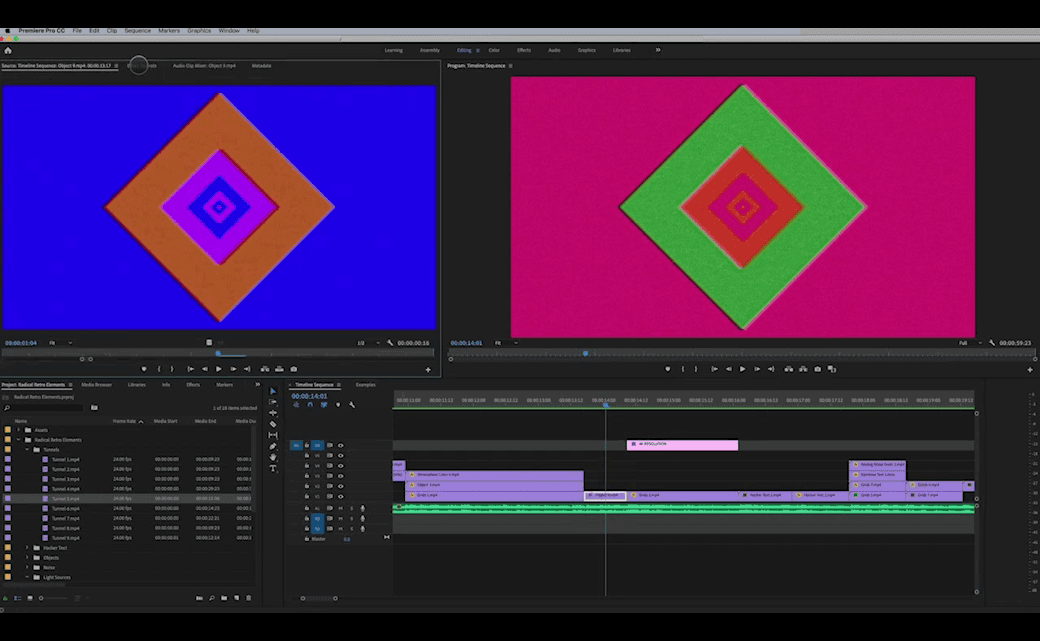Viewport: 1040px width, 641px height.
Task: Play the Source monitor clip
Action: [218, 369]
